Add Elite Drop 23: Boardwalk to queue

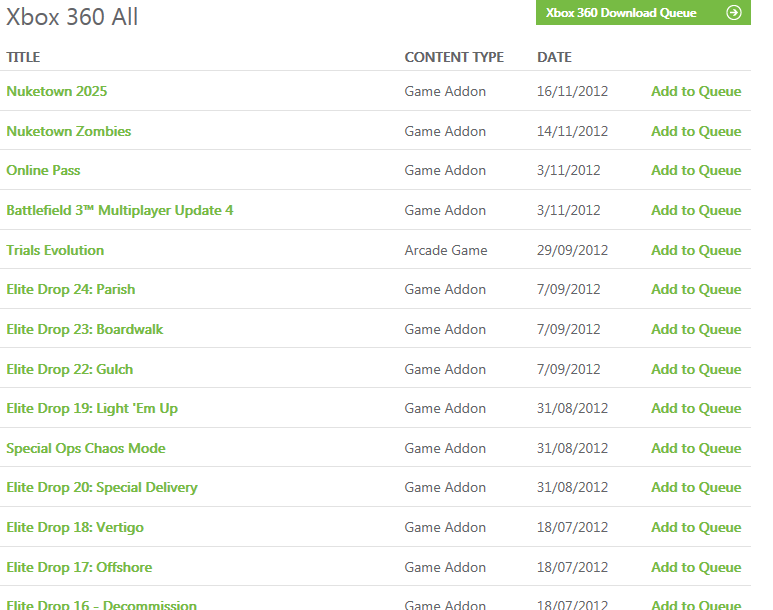pos(696,329)
